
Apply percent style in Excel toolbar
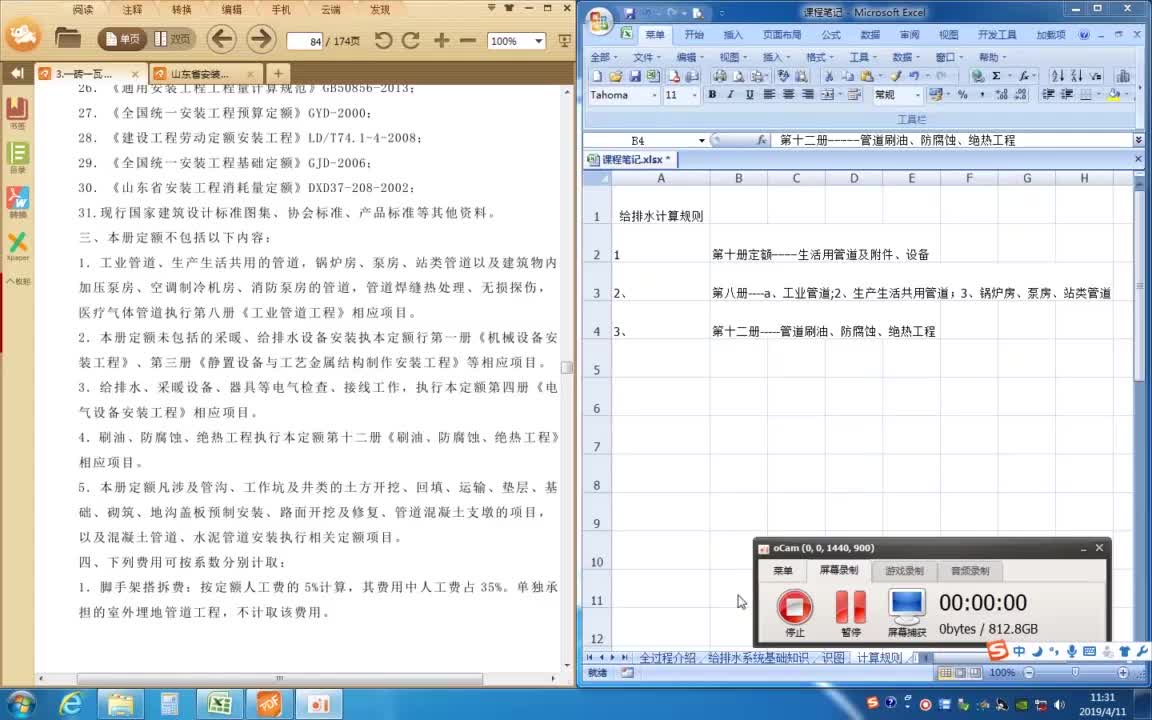point(962,95)
